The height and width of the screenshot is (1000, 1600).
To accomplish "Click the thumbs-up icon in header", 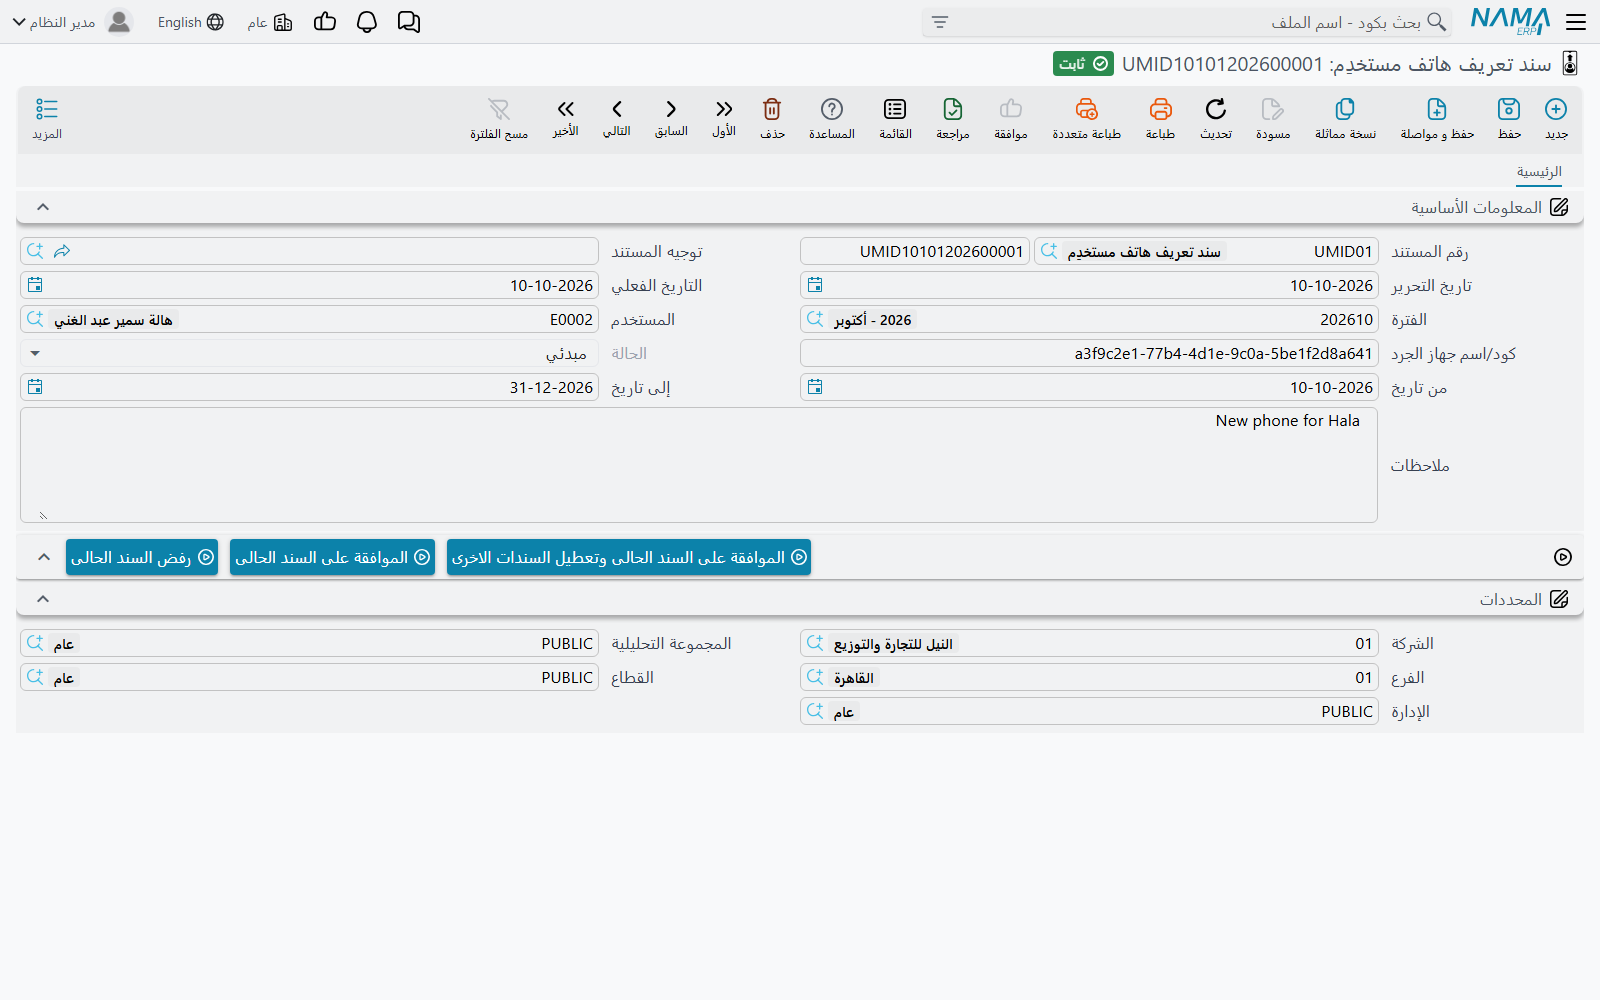I will click(325, 22).
